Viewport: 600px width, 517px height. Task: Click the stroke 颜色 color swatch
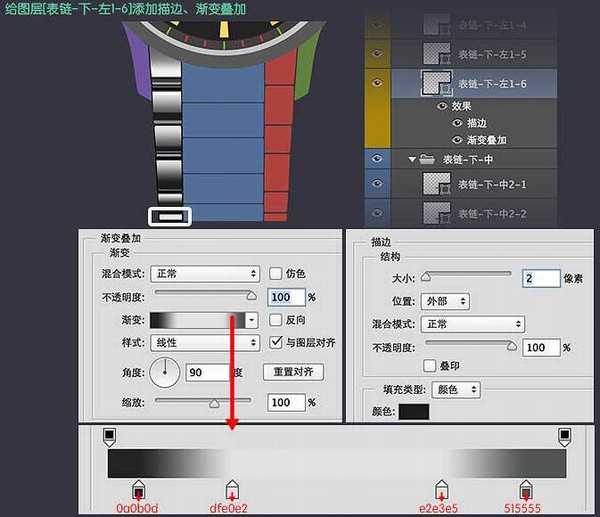click(413, 412)
